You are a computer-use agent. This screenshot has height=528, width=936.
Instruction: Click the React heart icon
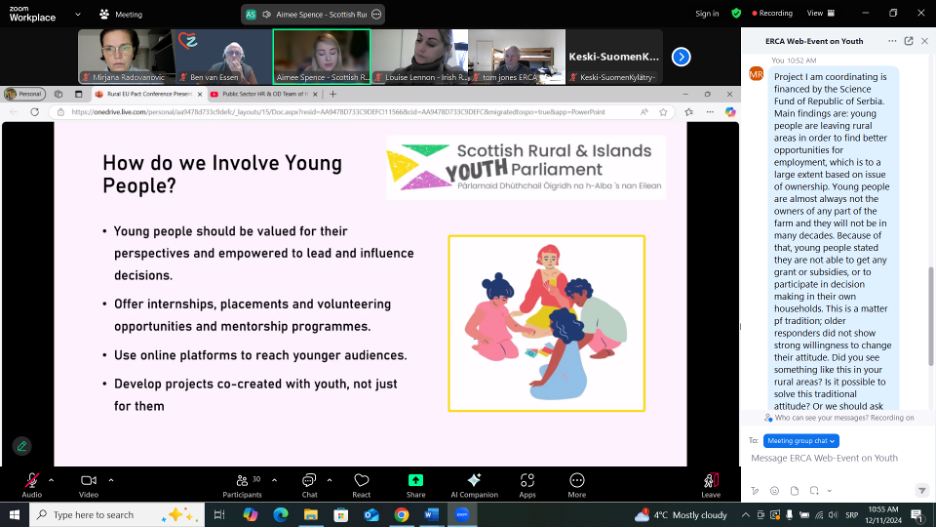tap(362, 482)
